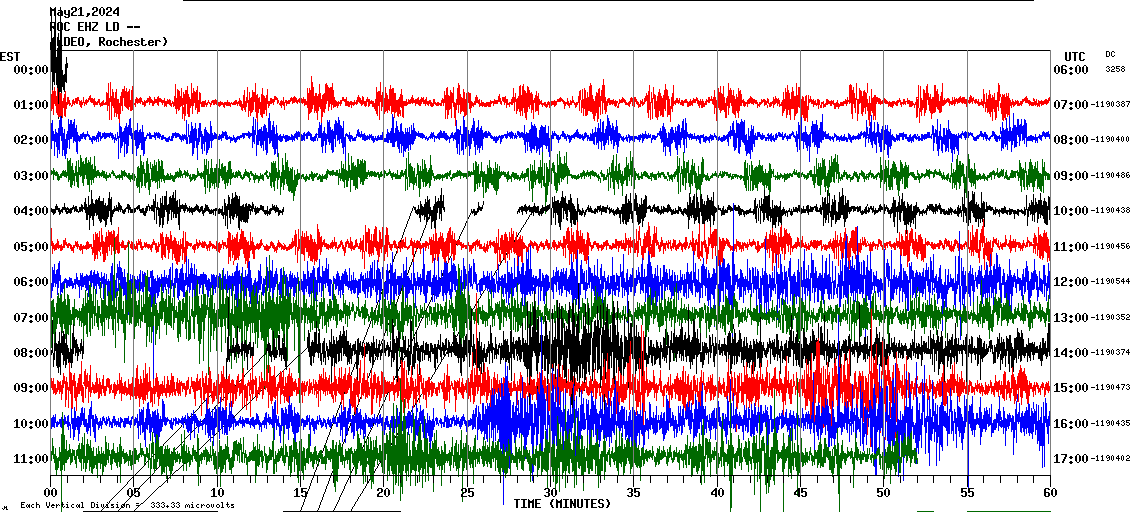Select the 08:00 EST row label
This screenshot has width=1130, height=519.
pos(31,353)
